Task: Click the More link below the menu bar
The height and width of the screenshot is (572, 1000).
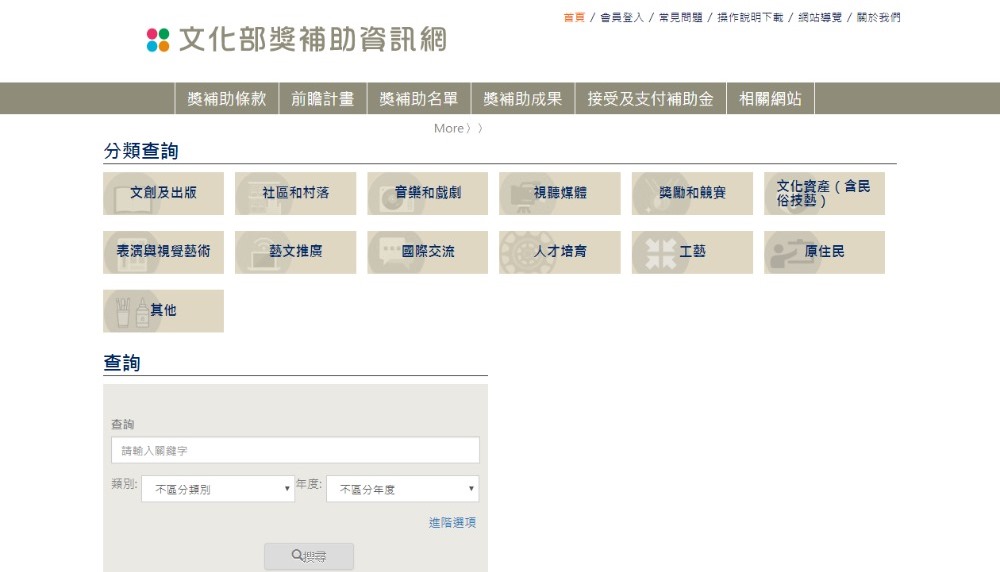Action: pos(458,129)
